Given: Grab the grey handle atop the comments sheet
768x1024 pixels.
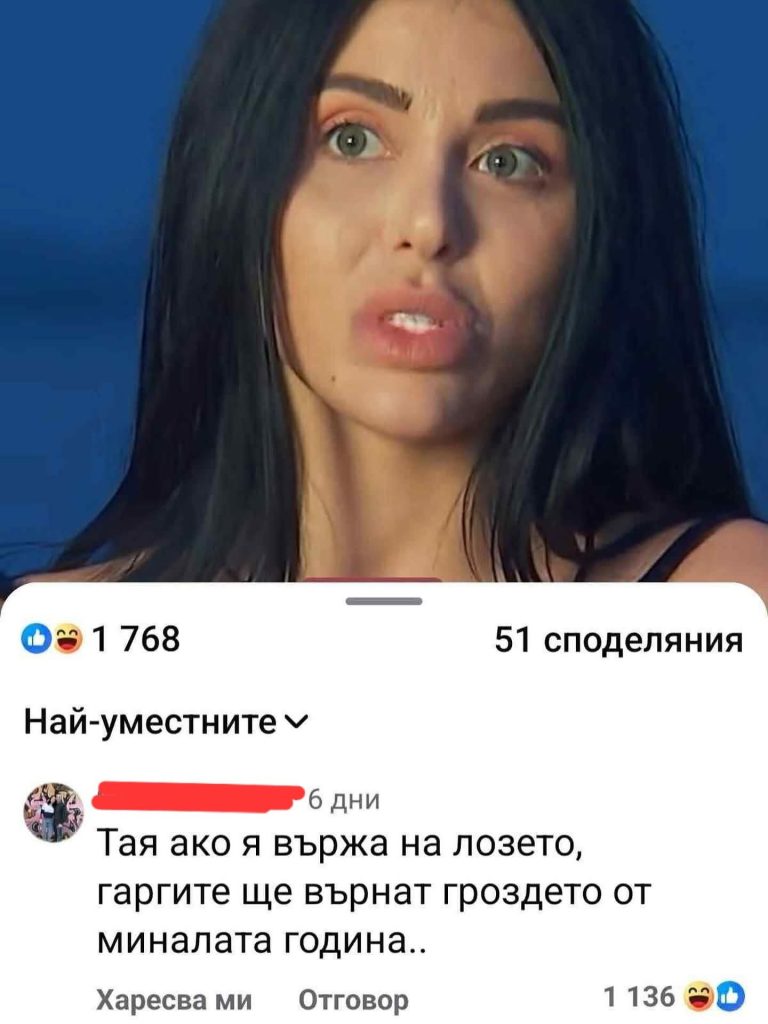Looking at the screenshot, I should coord(383,601).
